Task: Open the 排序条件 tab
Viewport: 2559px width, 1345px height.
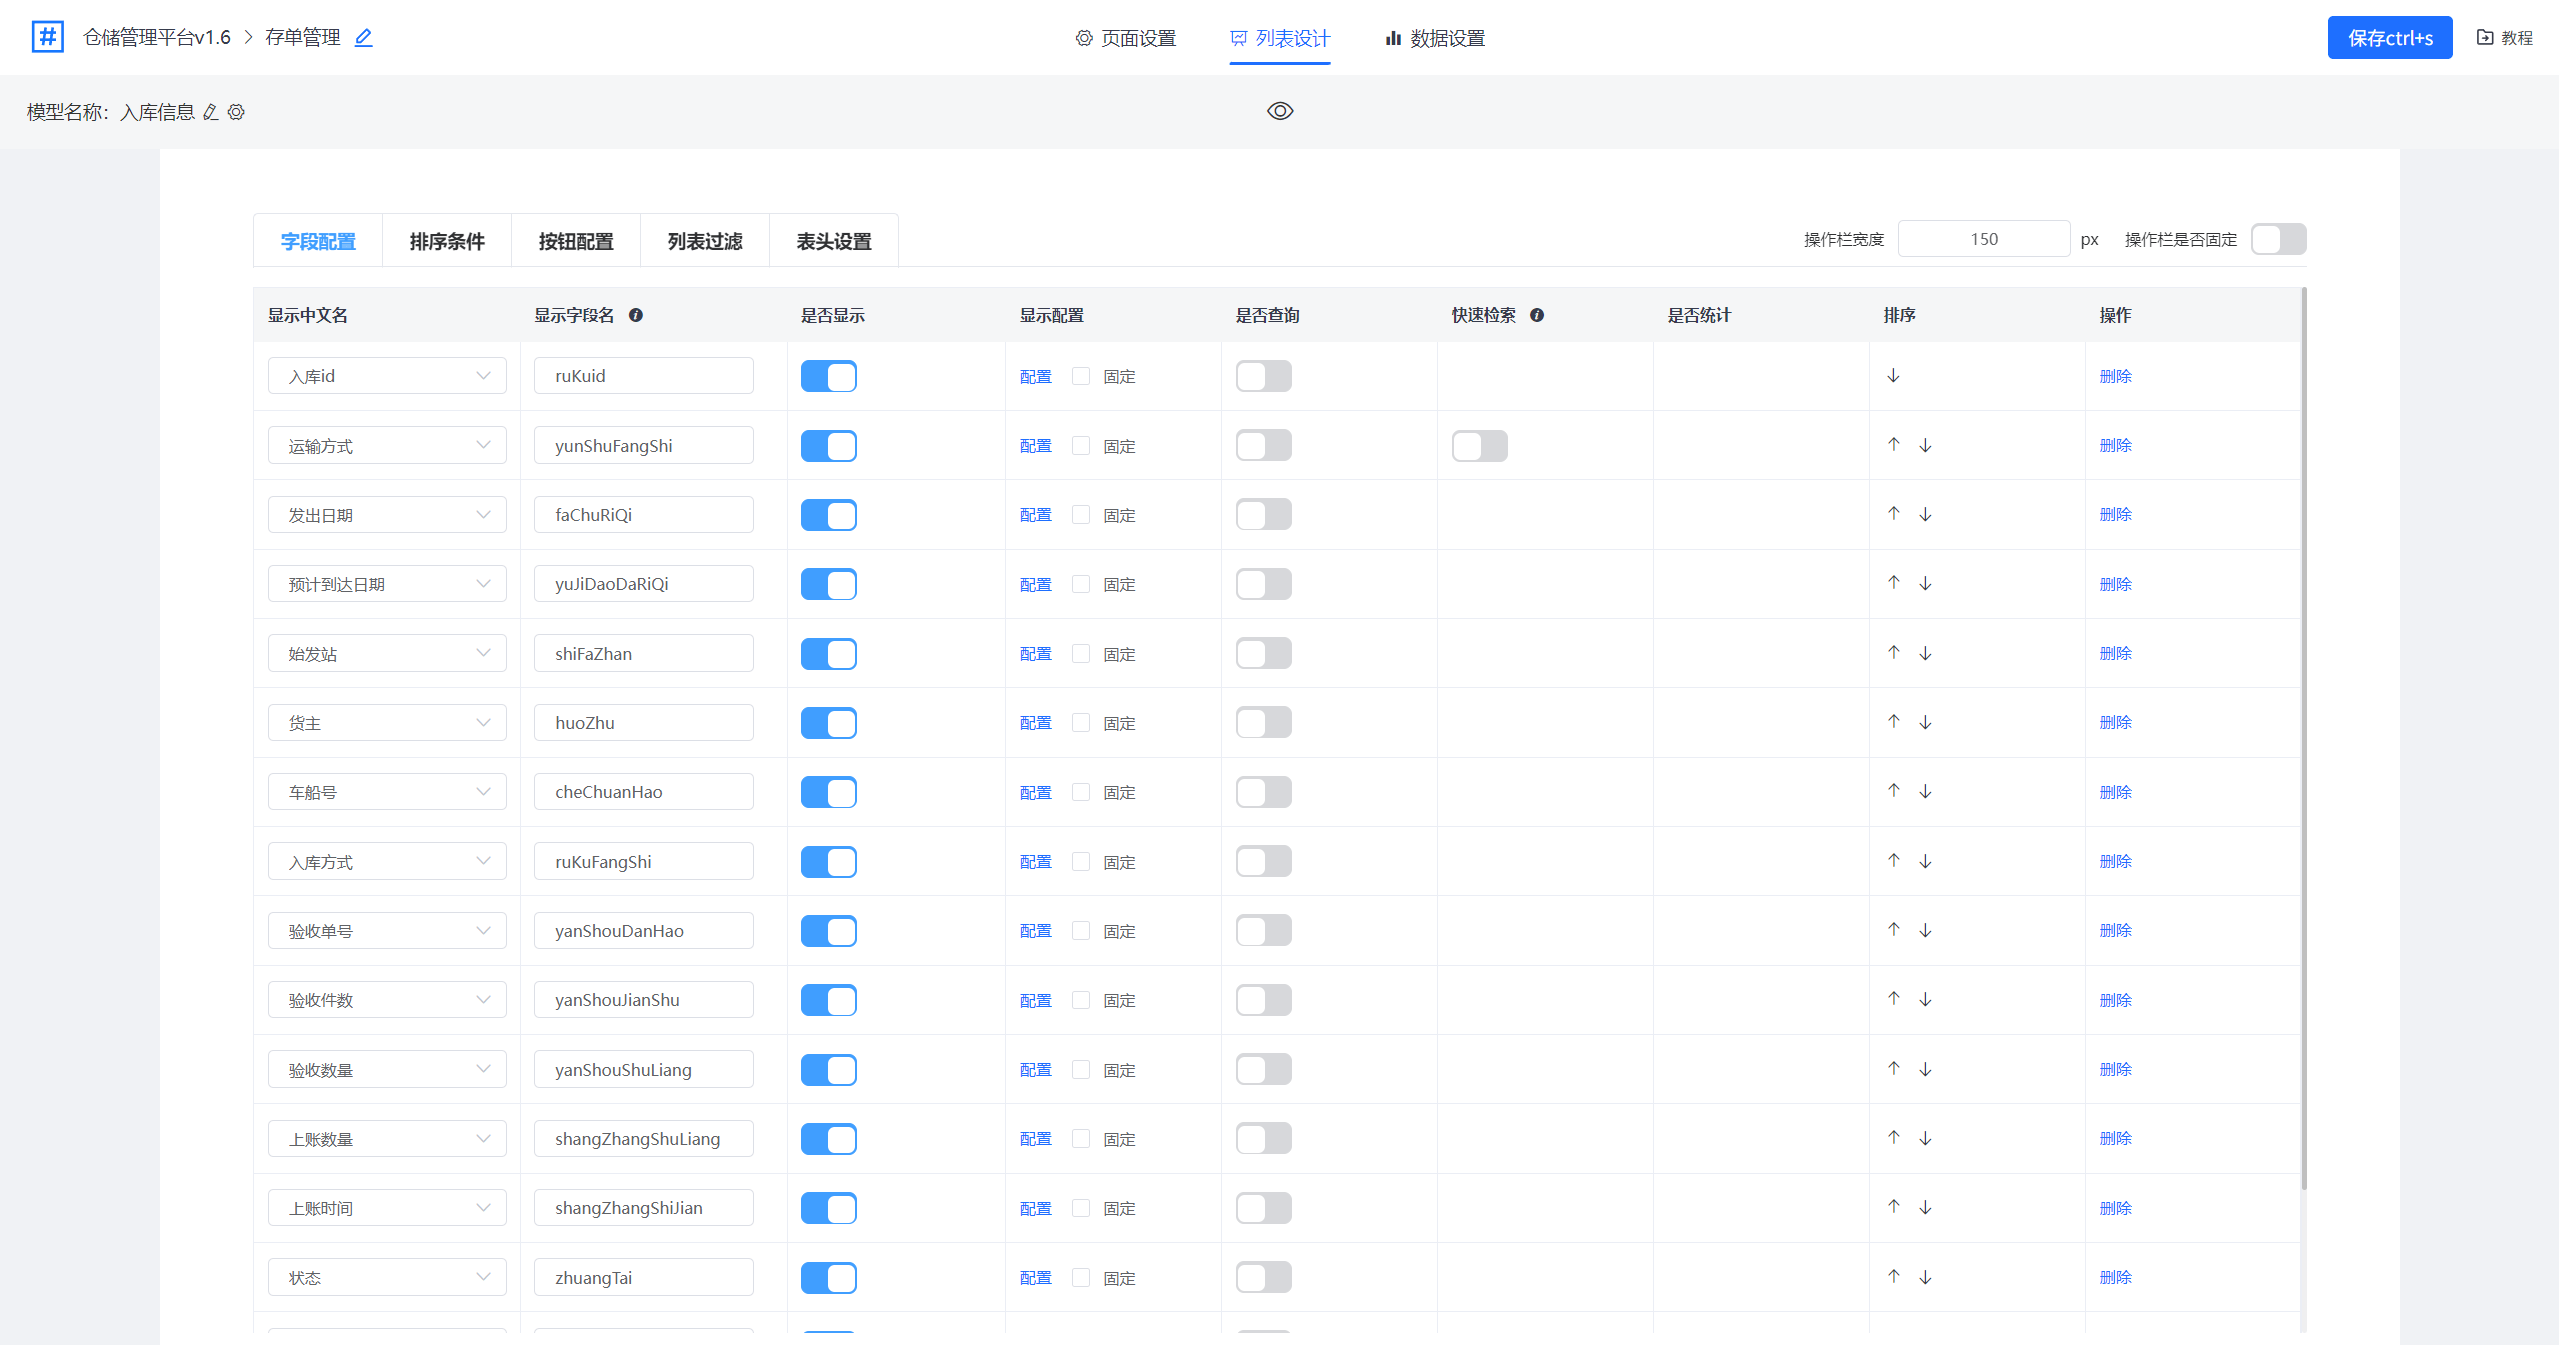Action: (x=447, y=241)
